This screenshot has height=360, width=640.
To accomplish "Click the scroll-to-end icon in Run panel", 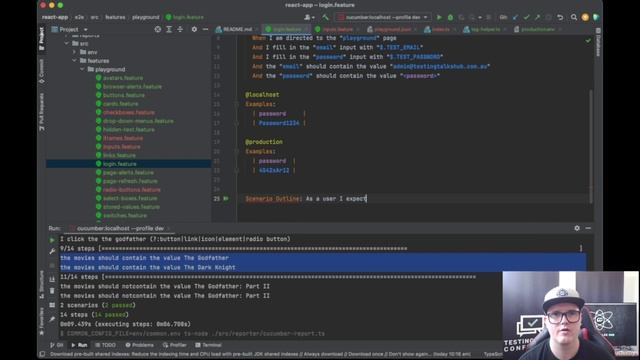I will [52, 279].
